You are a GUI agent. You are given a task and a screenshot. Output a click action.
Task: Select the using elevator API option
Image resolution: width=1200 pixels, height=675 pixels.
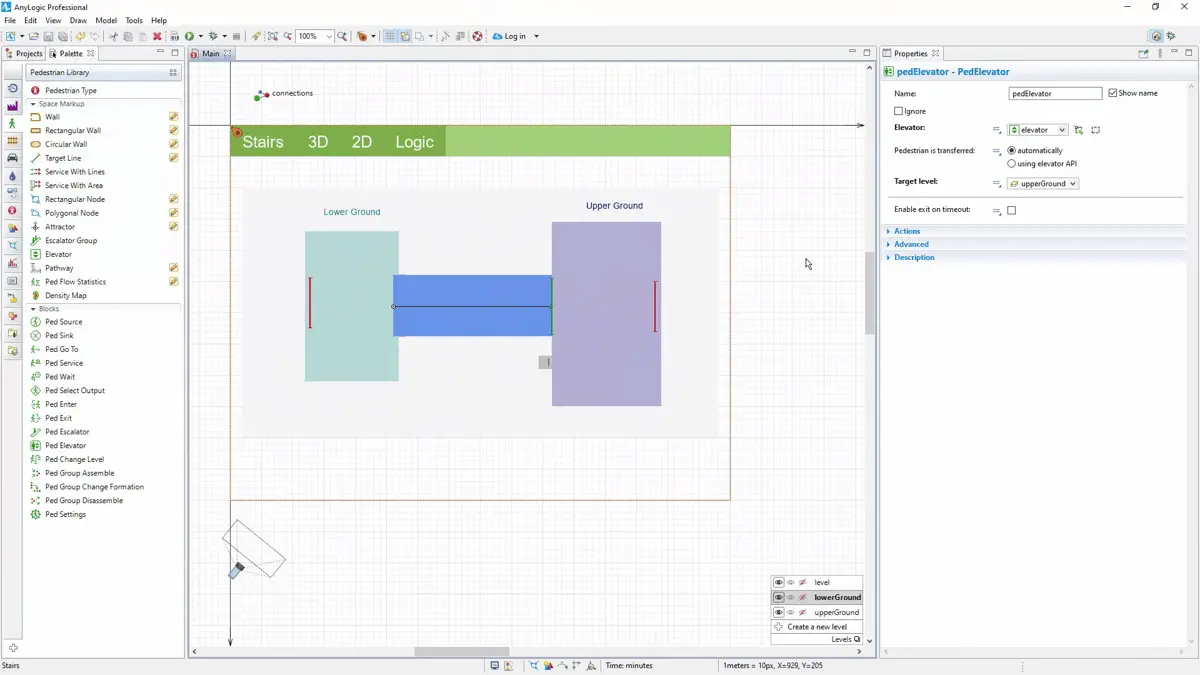tap(1011, 164)
